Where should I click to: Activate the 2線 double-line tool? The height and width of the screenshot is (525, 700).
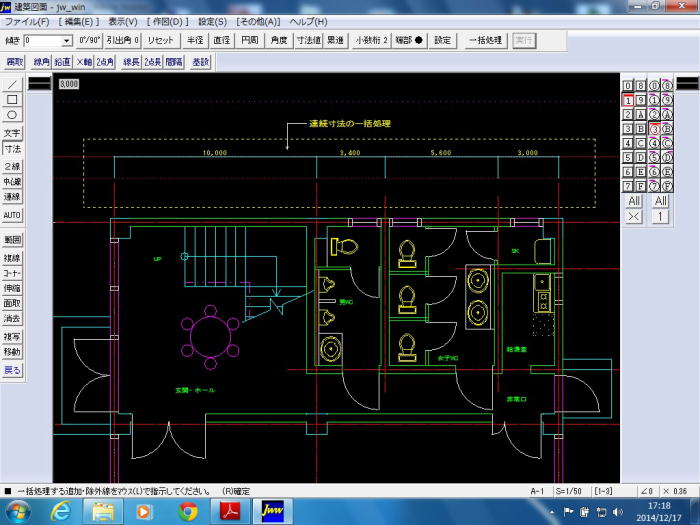[12, 167]
